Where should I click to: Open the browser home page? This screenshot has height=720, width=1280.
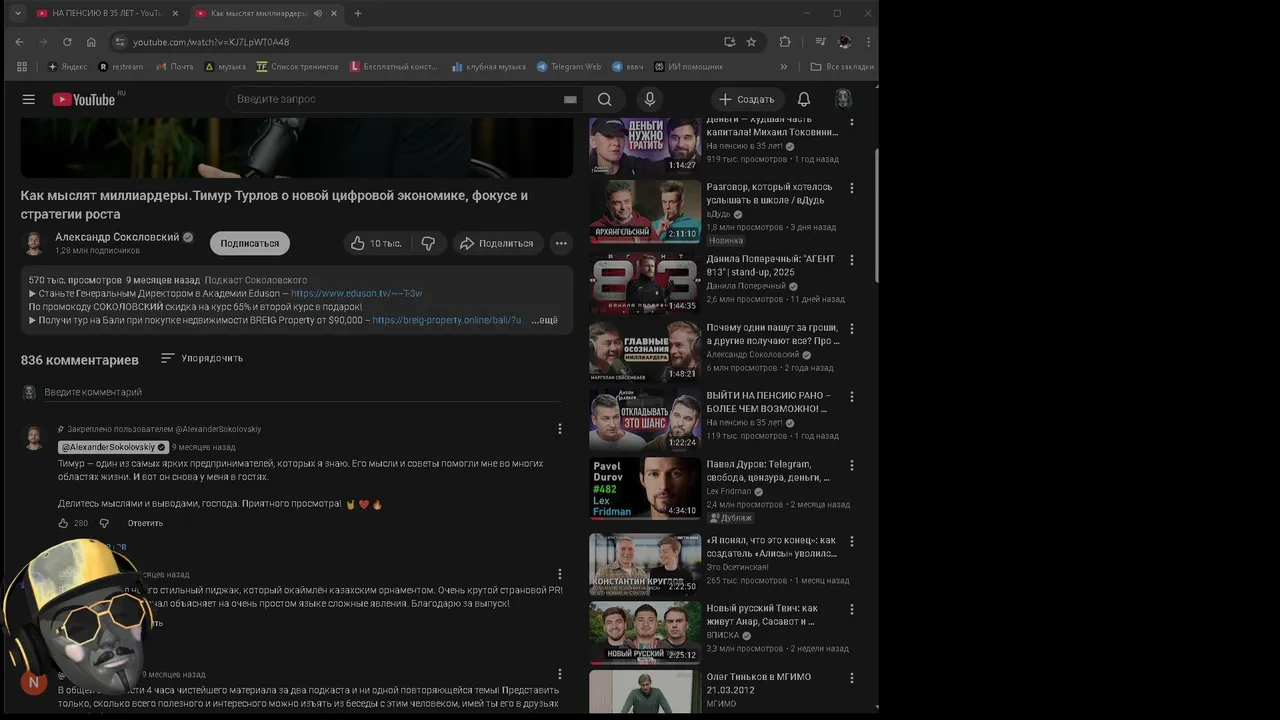91,42
